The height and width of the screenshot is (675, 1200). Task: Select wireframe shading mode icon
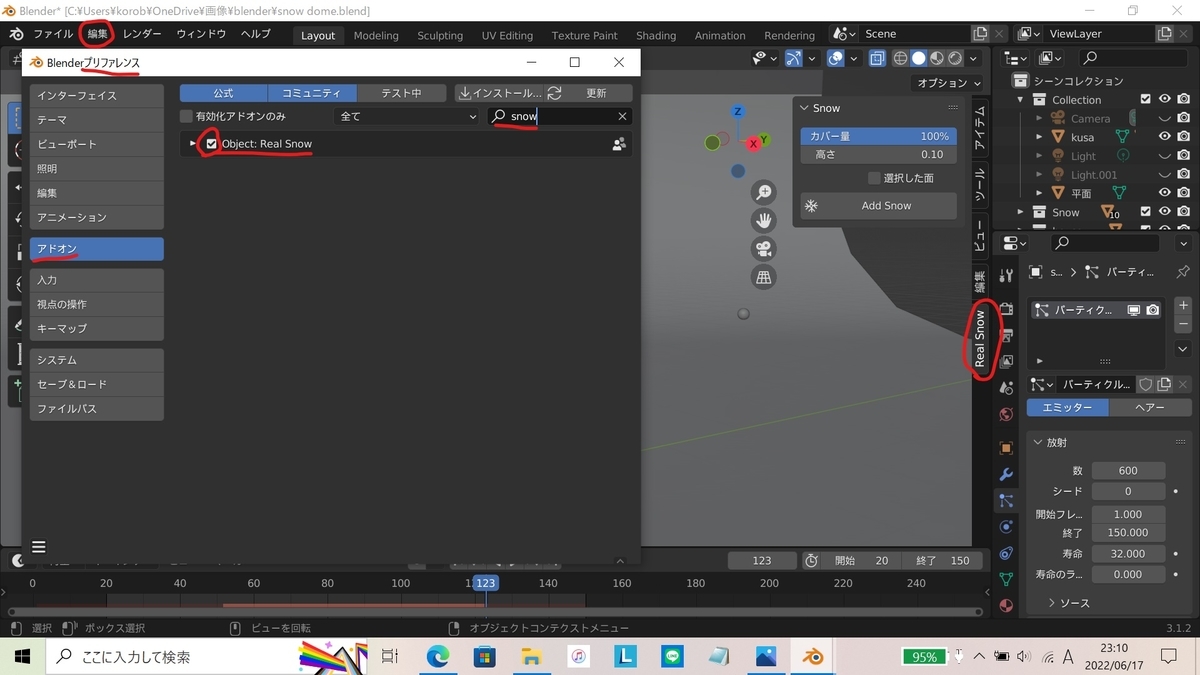pos(900,59)
